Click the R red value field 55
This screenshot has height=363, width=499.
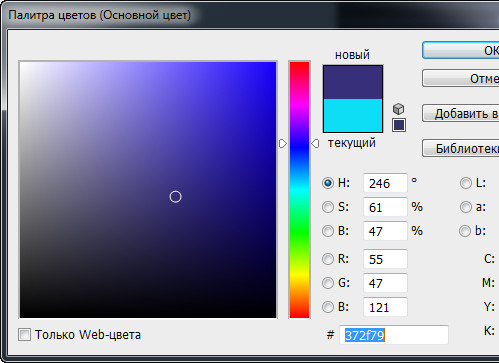pyautogui.click(x=385, y=259)
